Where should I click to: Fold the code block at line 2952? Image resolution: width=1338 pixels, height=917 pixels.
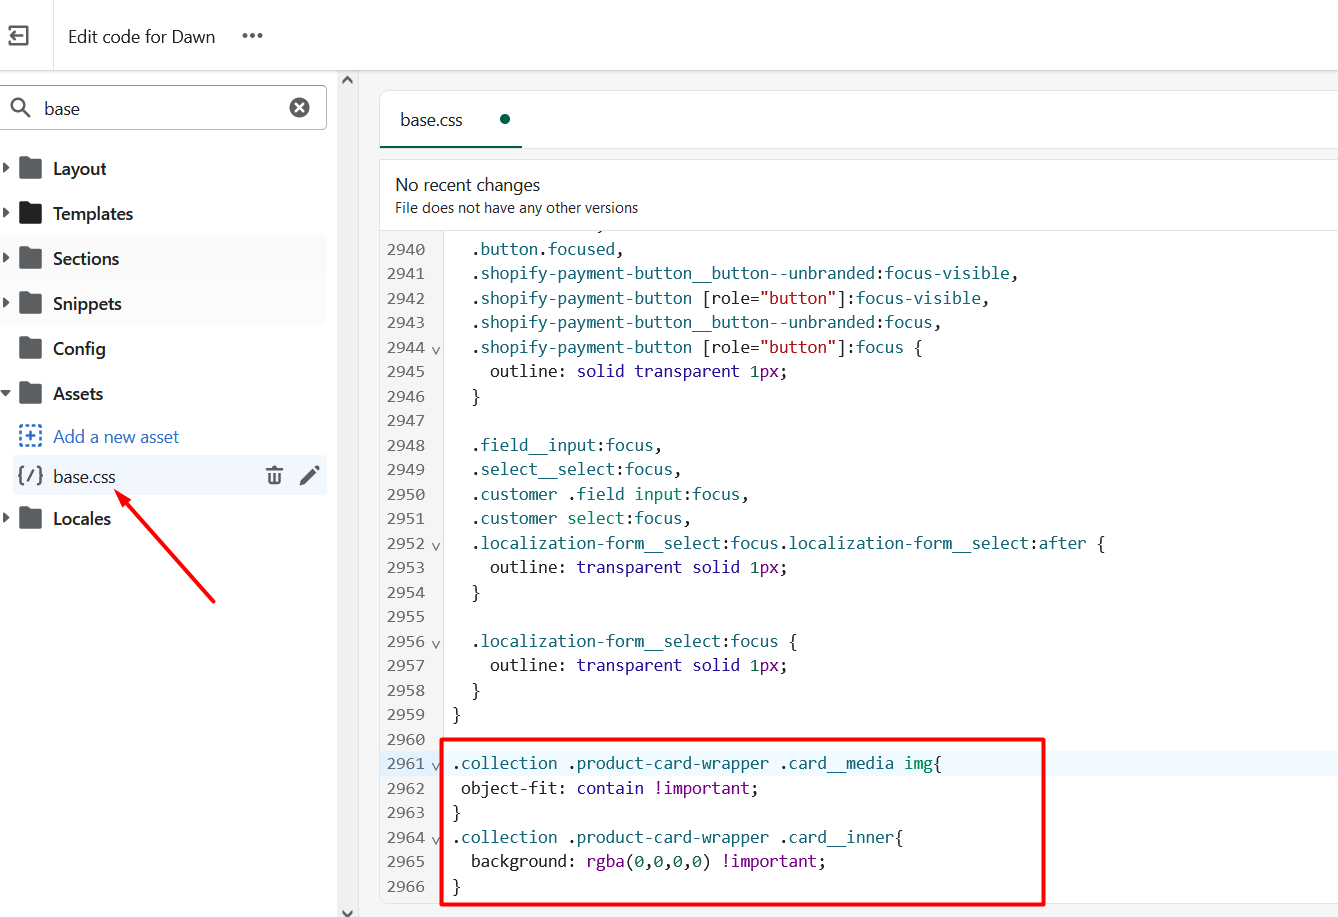tap(436, 545)
